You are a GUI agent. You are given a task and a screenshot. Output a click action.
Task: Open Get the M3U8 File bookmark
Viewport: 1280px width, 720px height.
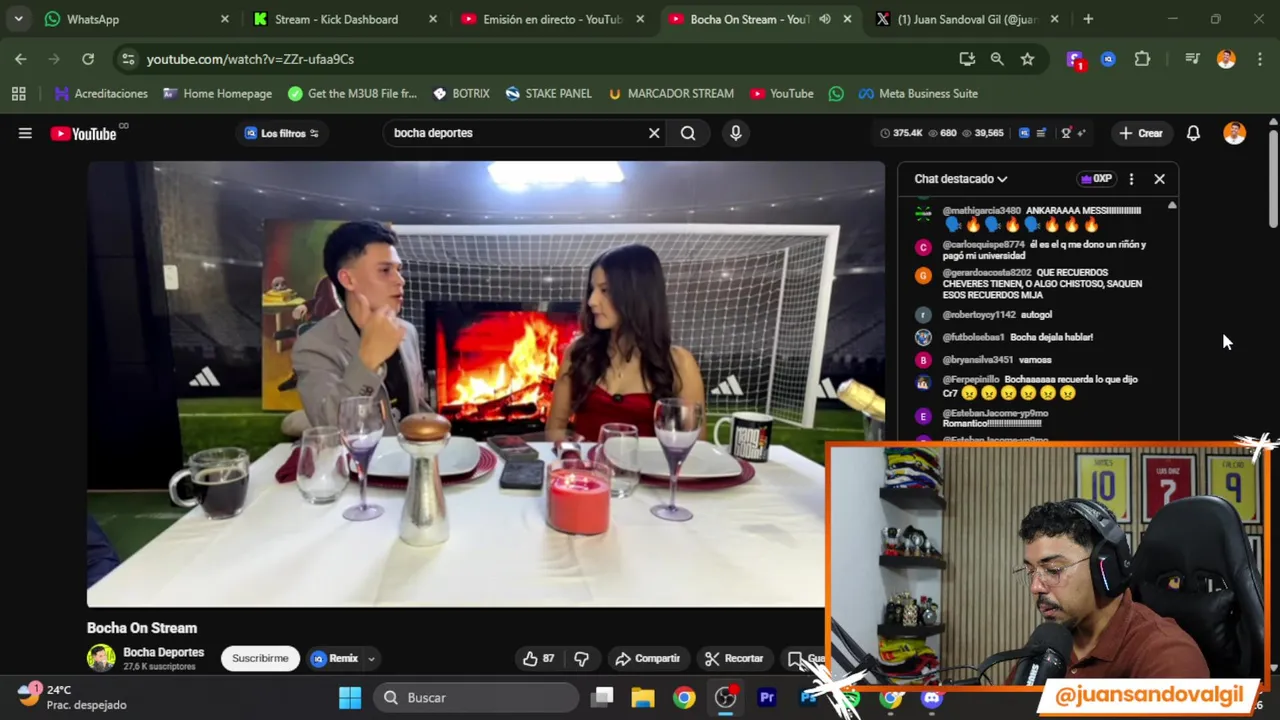pos(352,94)
